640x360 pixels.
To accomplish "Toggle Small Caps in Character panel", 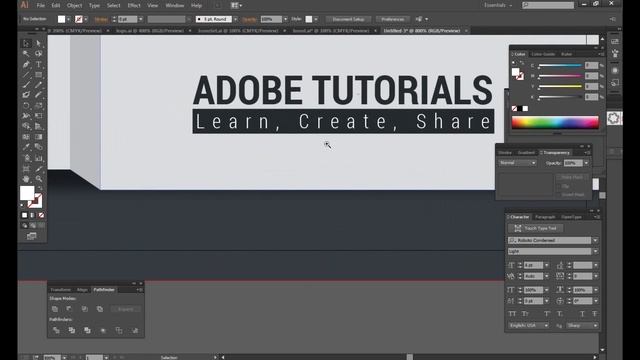I will tap(525, 314).
